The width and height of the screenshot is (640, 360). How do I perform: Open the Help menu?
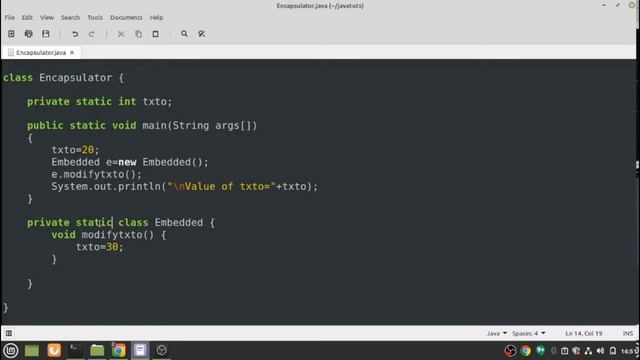(156, 18)
